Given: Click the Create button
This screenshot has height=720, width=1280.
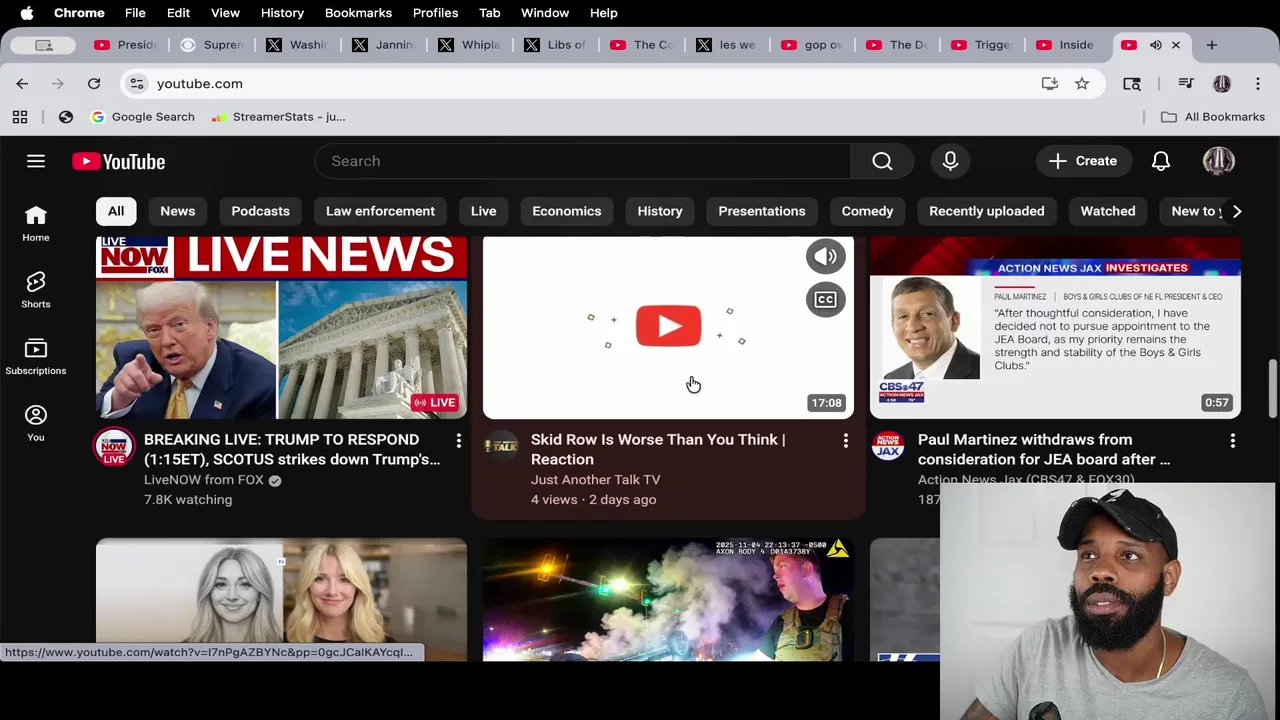Looking at the screenshot, I should coord(1082,161).
